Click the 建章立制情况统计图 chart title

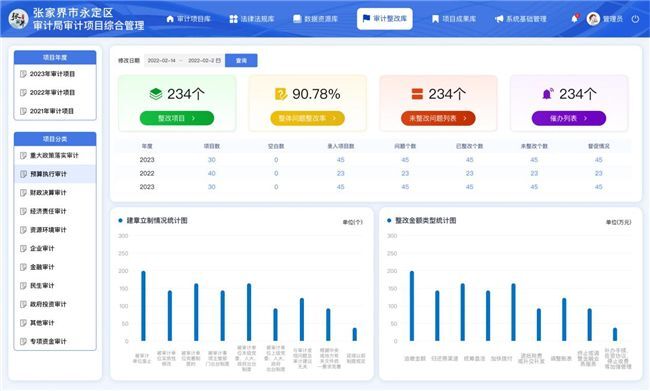(x=157, y=221)
